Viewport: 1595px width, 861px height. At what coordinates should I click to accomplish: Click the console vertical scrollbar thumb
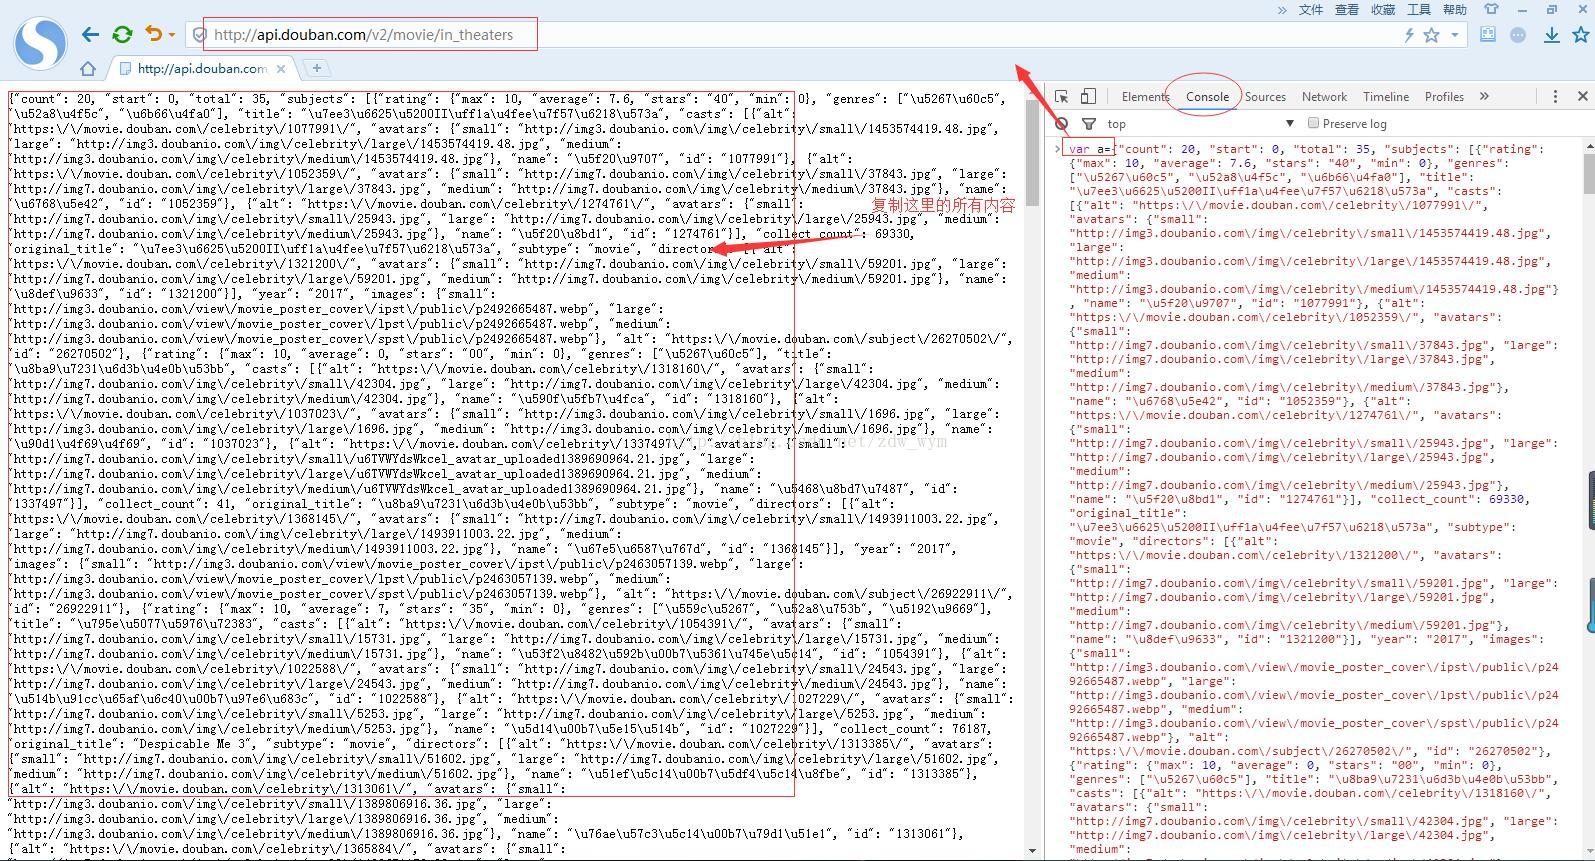click(1589, 173)
